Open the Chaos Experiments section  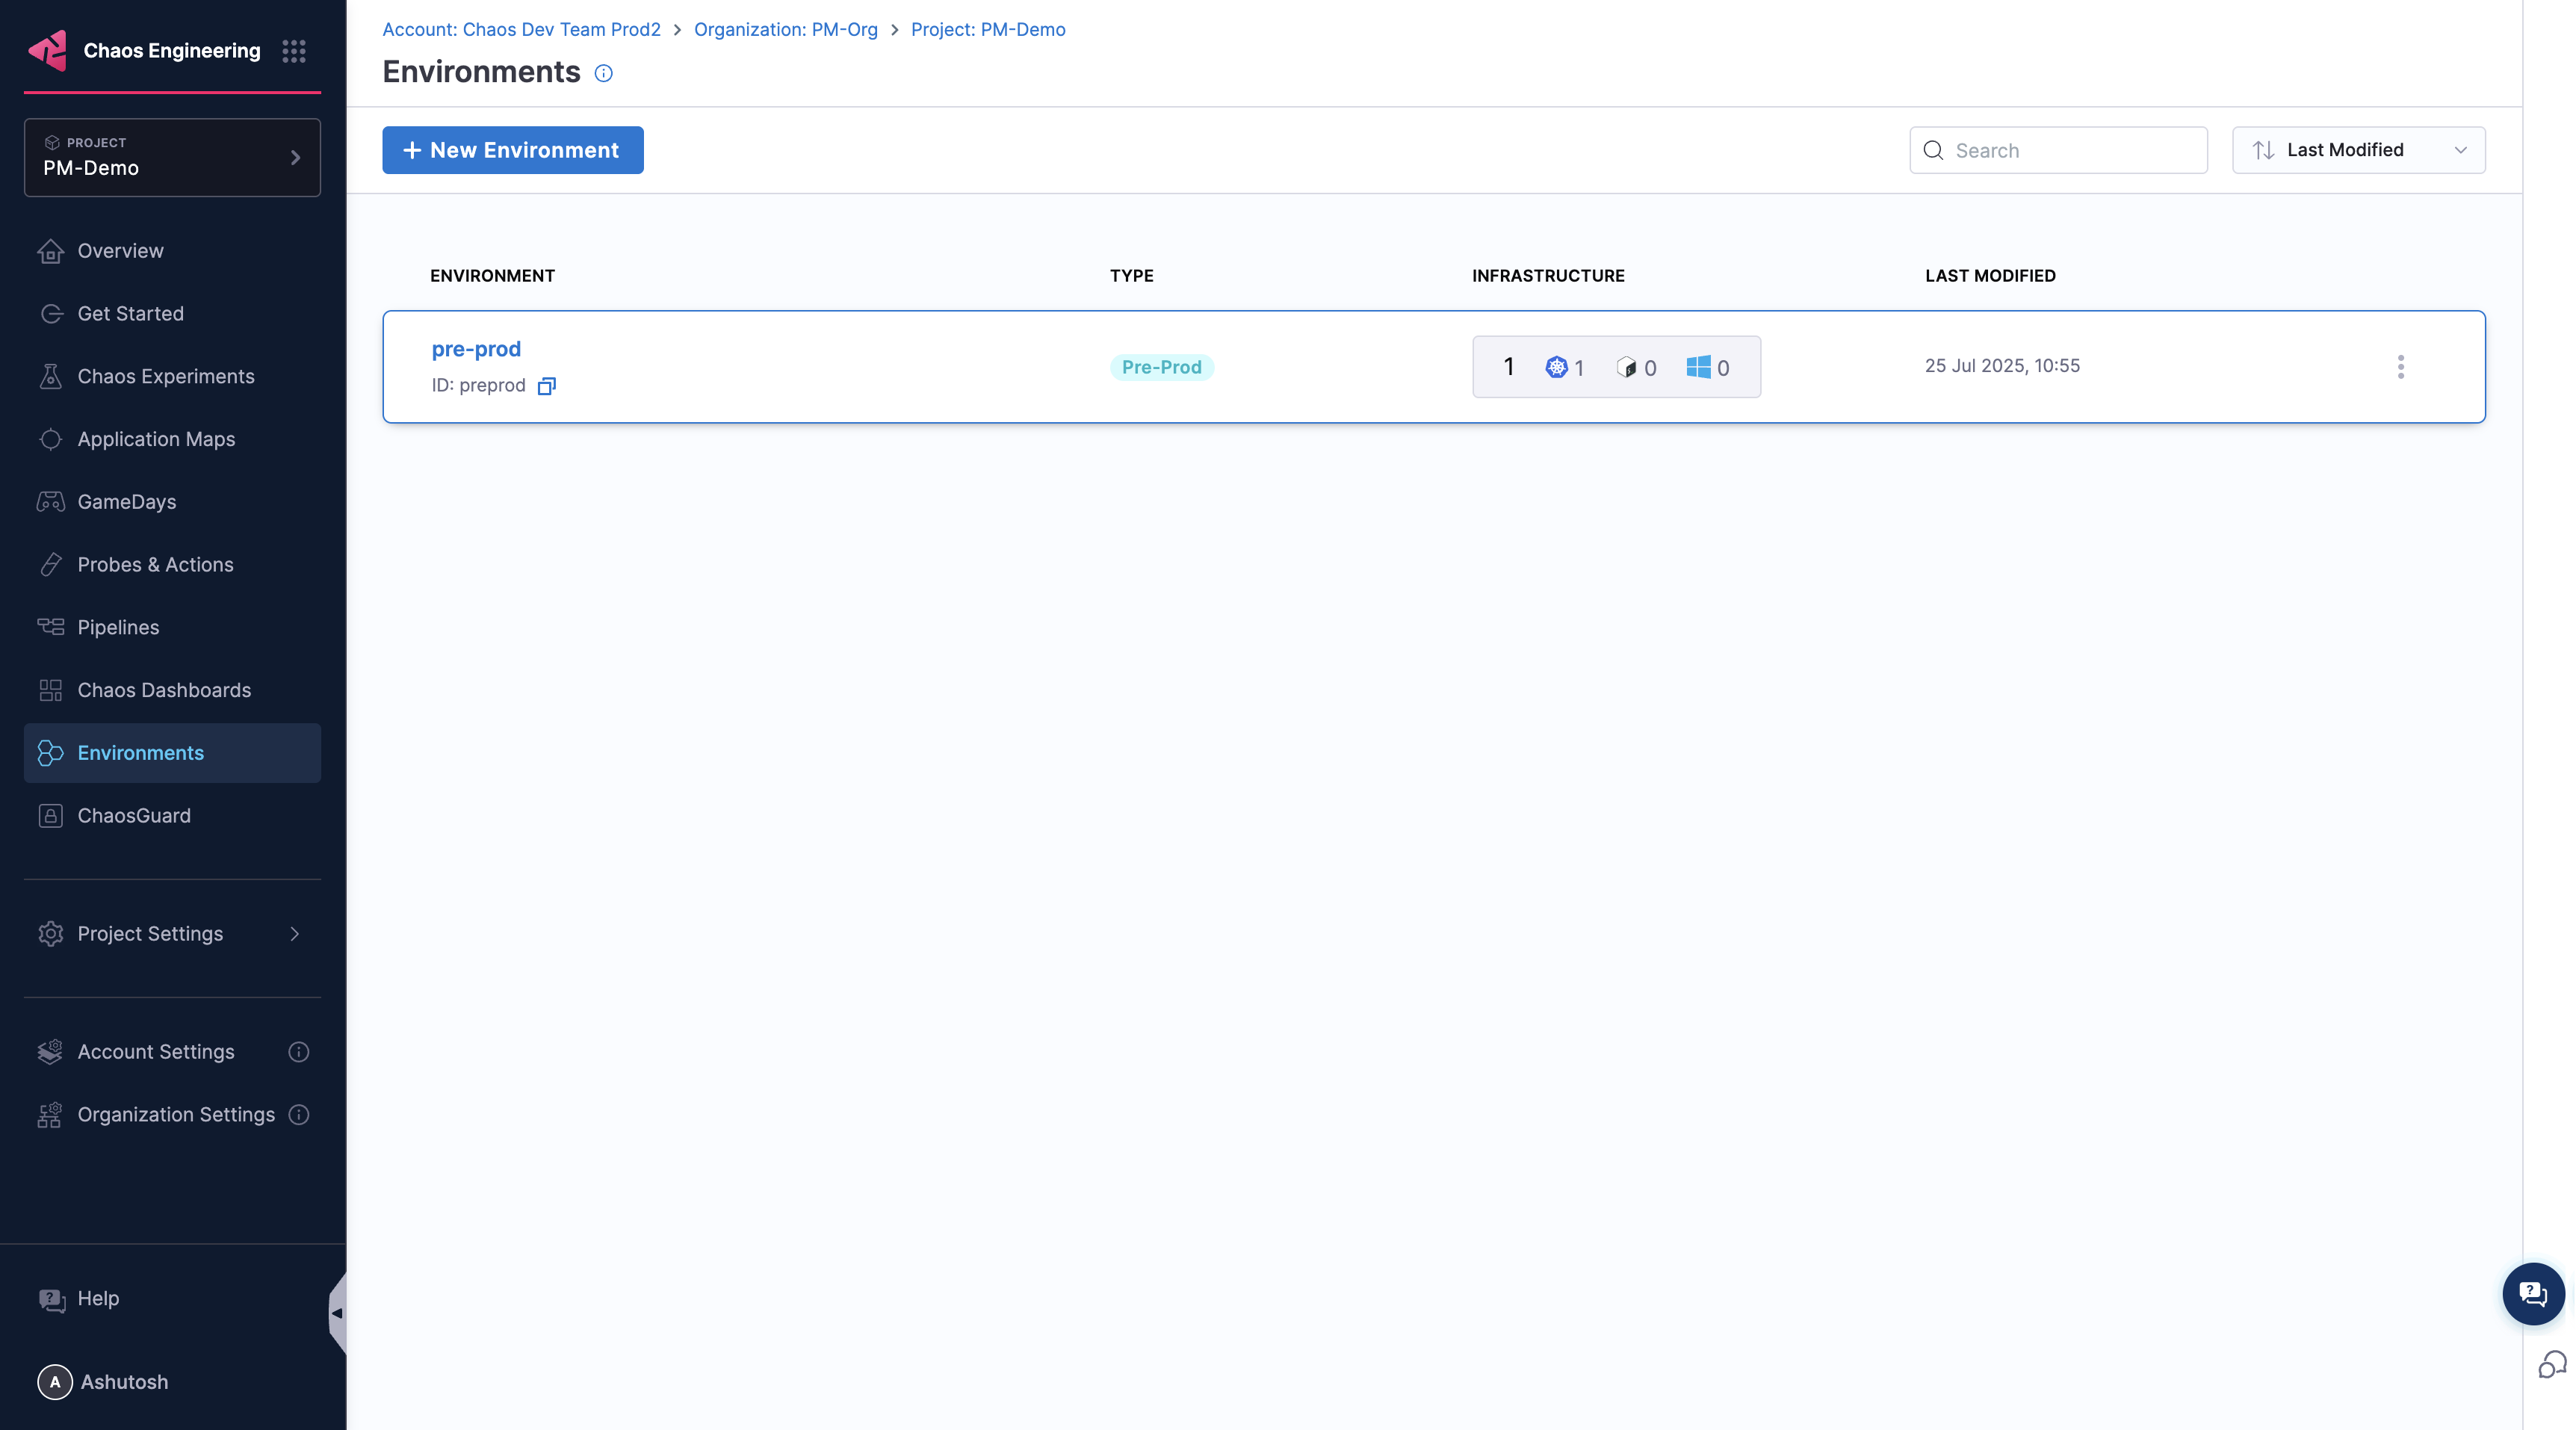165,376
